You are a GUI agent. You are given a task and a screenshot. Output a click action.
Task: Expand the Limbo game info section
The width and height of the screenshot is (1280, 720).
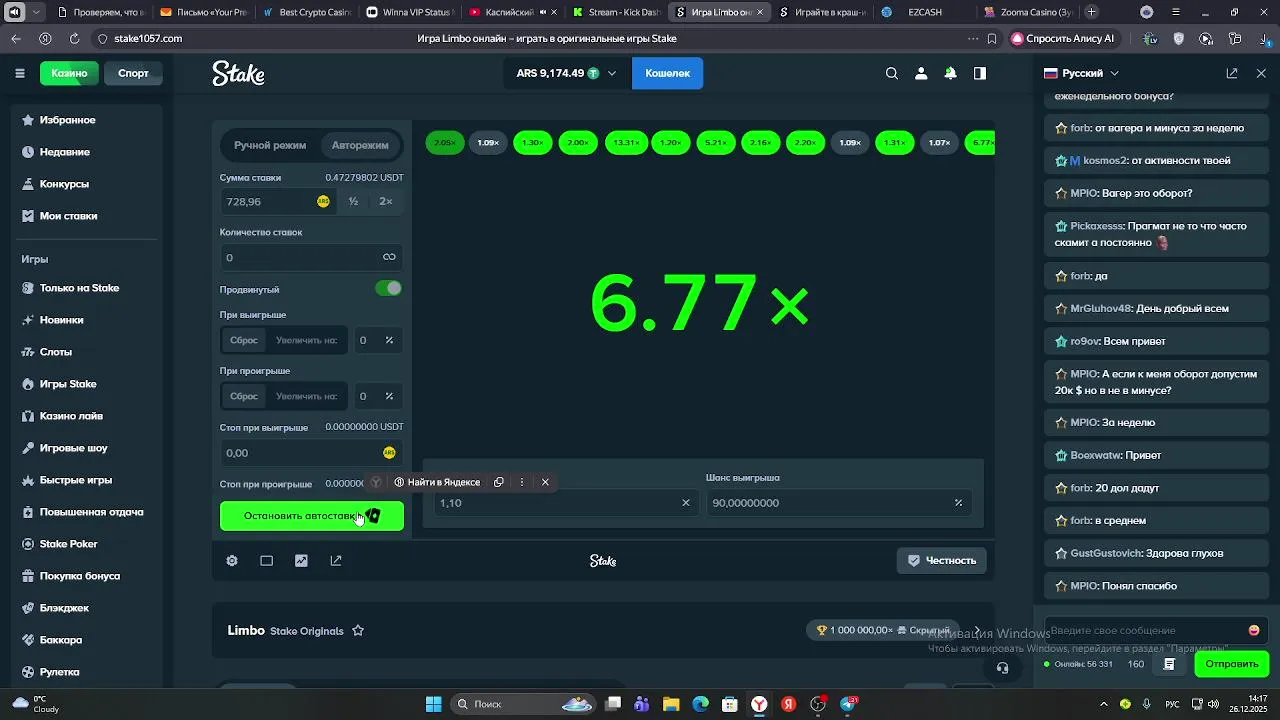coord(977,631)
